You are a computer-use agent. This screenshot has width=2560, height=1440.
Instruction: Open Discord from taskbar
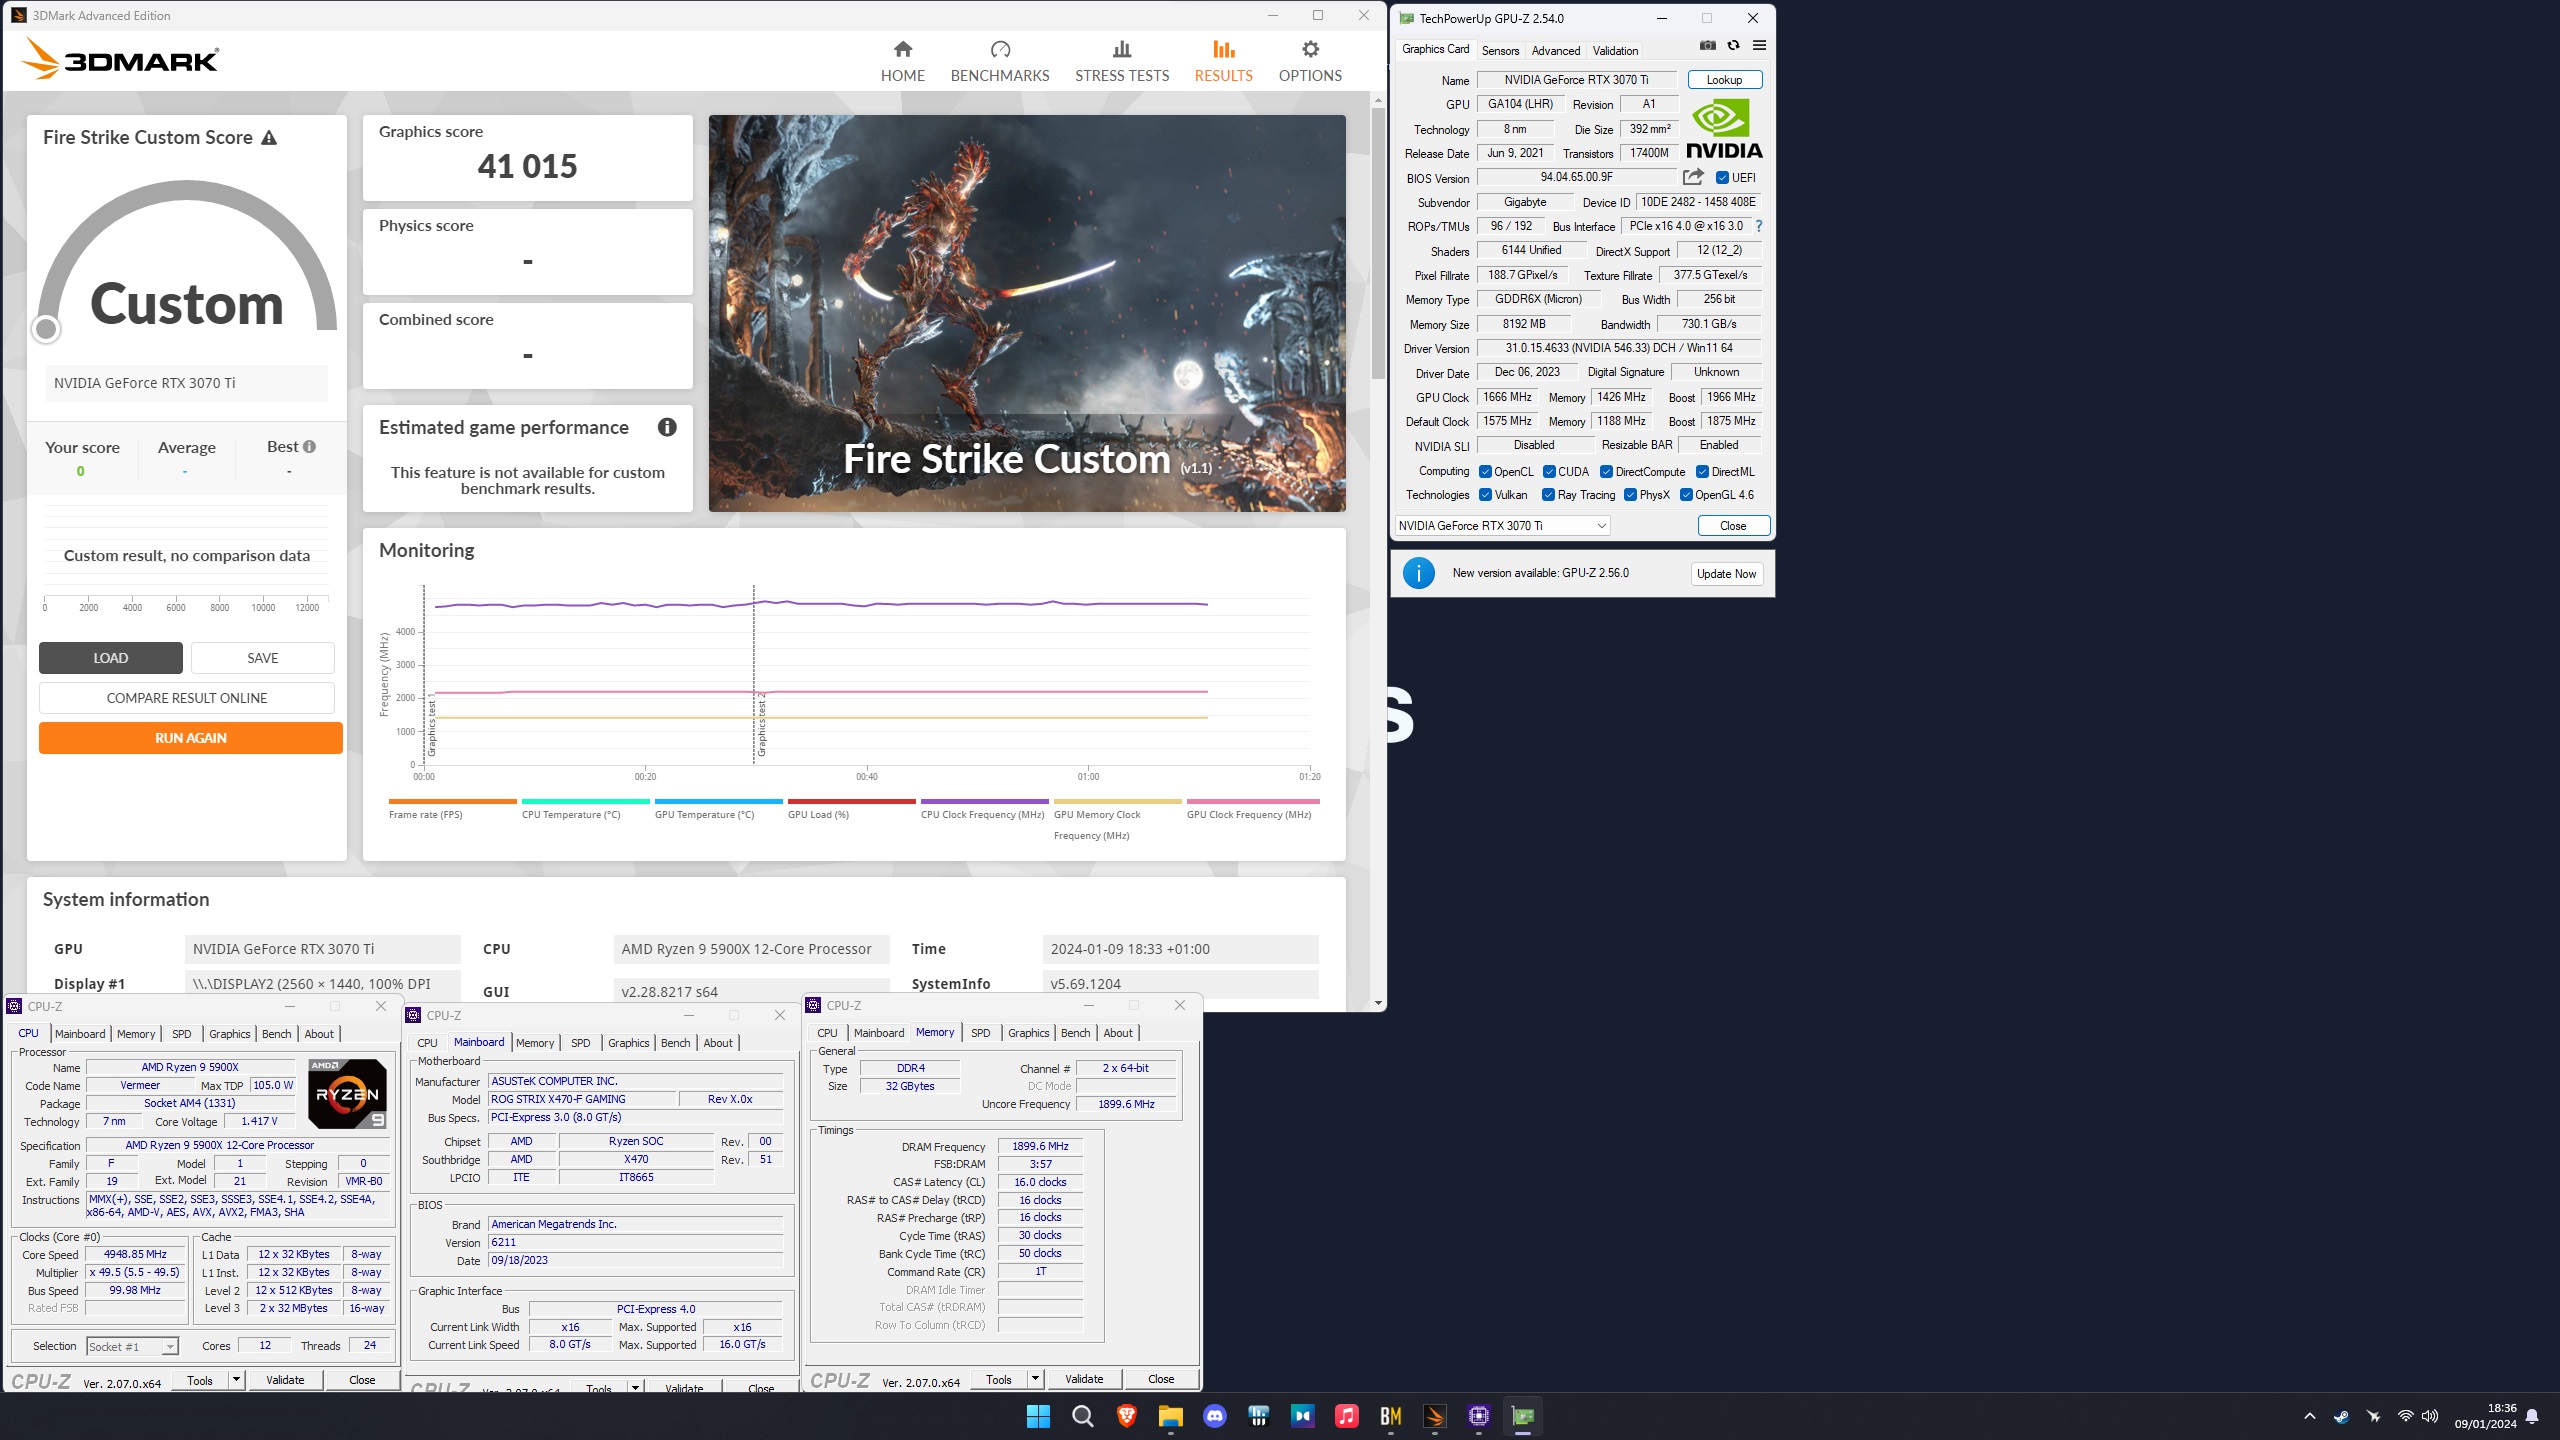coord(1214,1416)
